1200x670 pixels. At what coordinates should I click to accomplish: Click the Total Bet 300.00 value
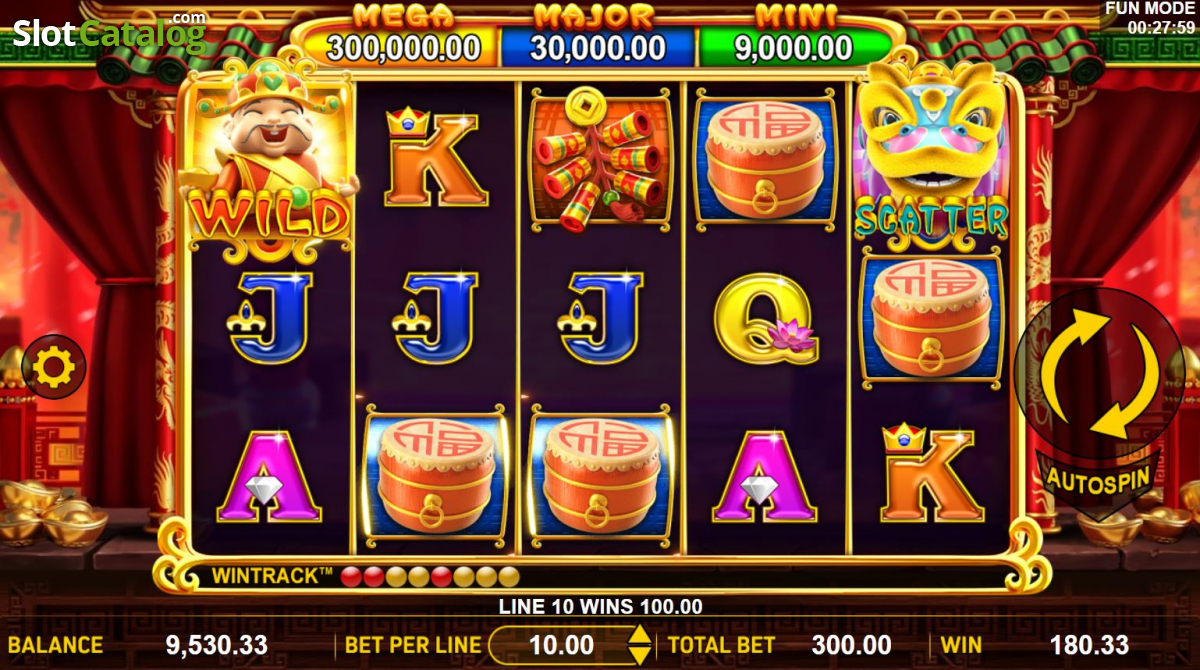850,645
